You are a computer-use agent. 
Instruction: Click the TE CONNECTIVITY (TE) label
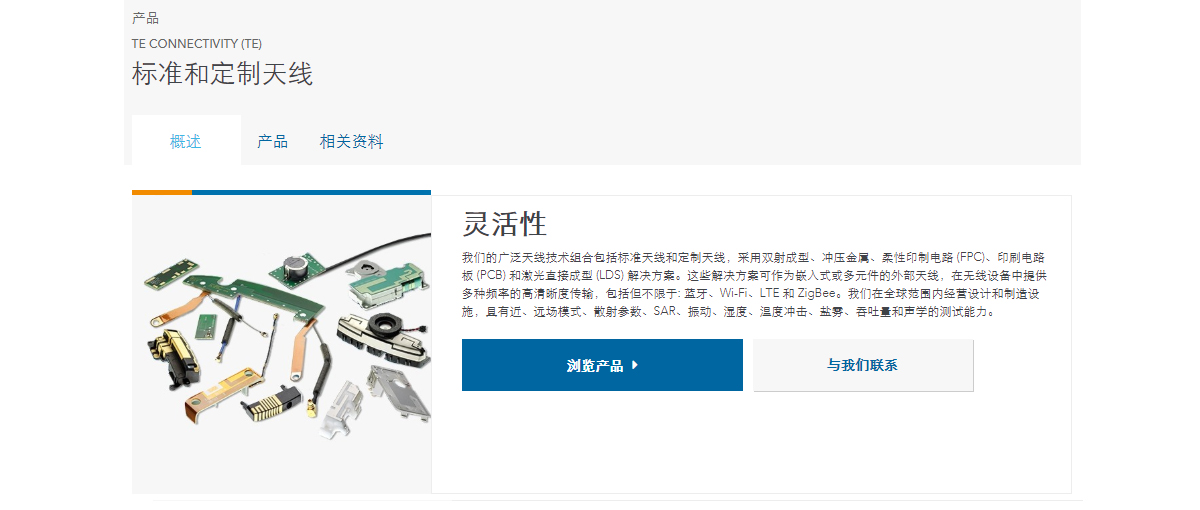pyautogui.click(x=197, y=44)
